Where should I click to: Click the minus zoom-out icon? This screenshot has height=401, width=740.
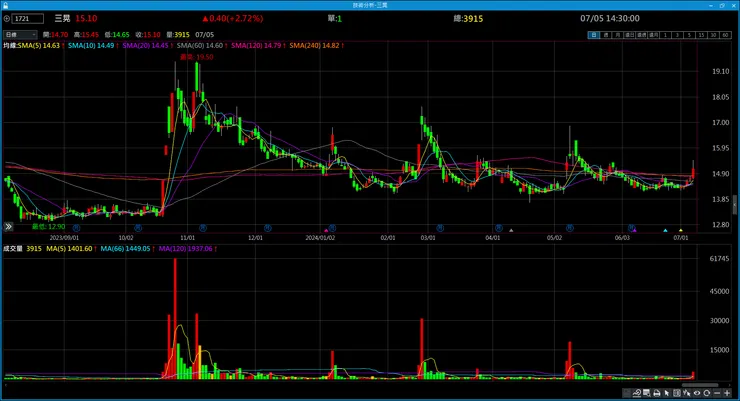(x=717, y=393)
